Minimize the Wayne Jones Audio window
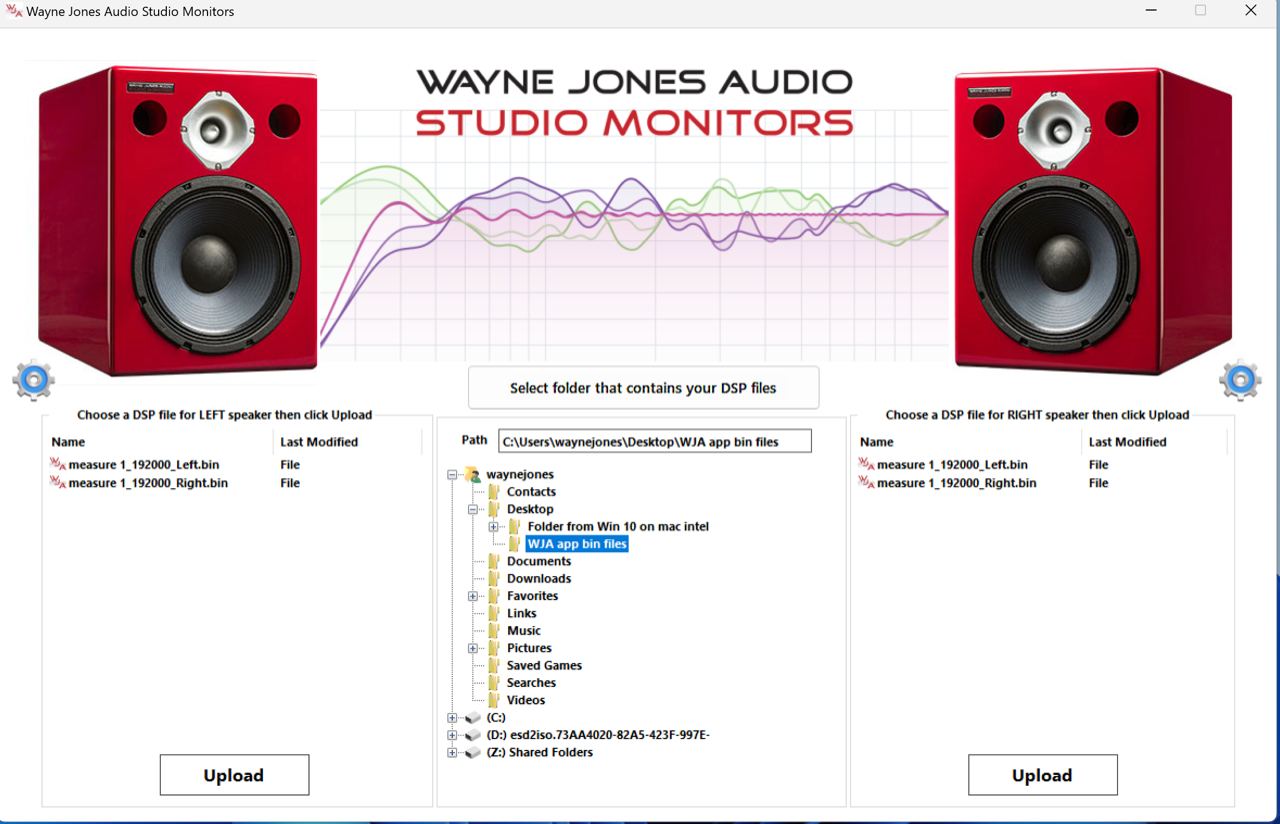 [x=1151, y=11]
